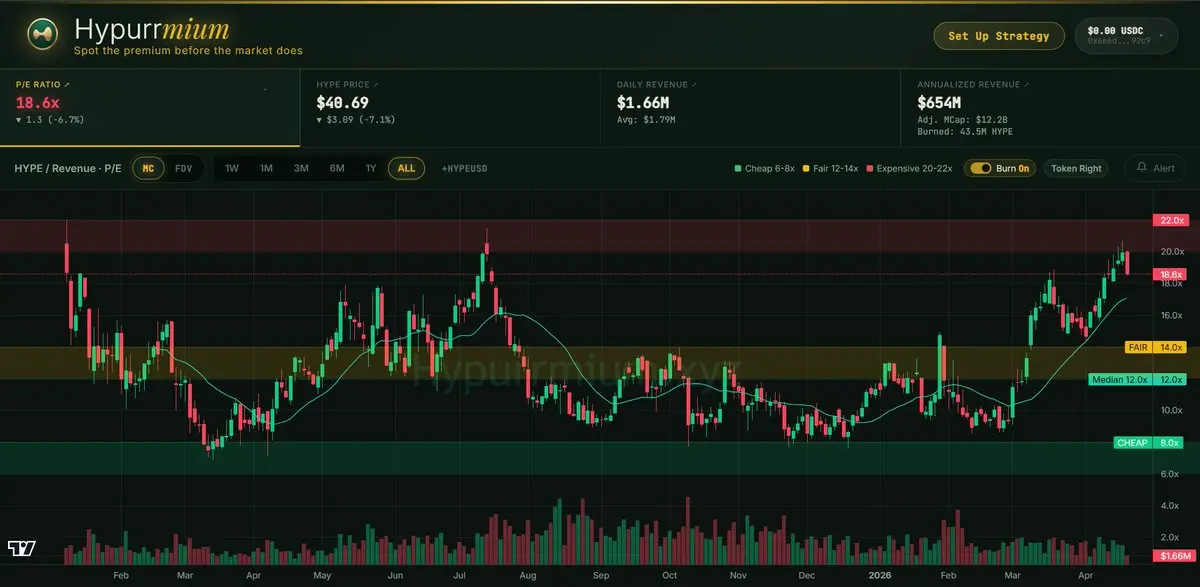
Task: Open the $0.00 USDC wallet button
Action: pos(1126,36)
